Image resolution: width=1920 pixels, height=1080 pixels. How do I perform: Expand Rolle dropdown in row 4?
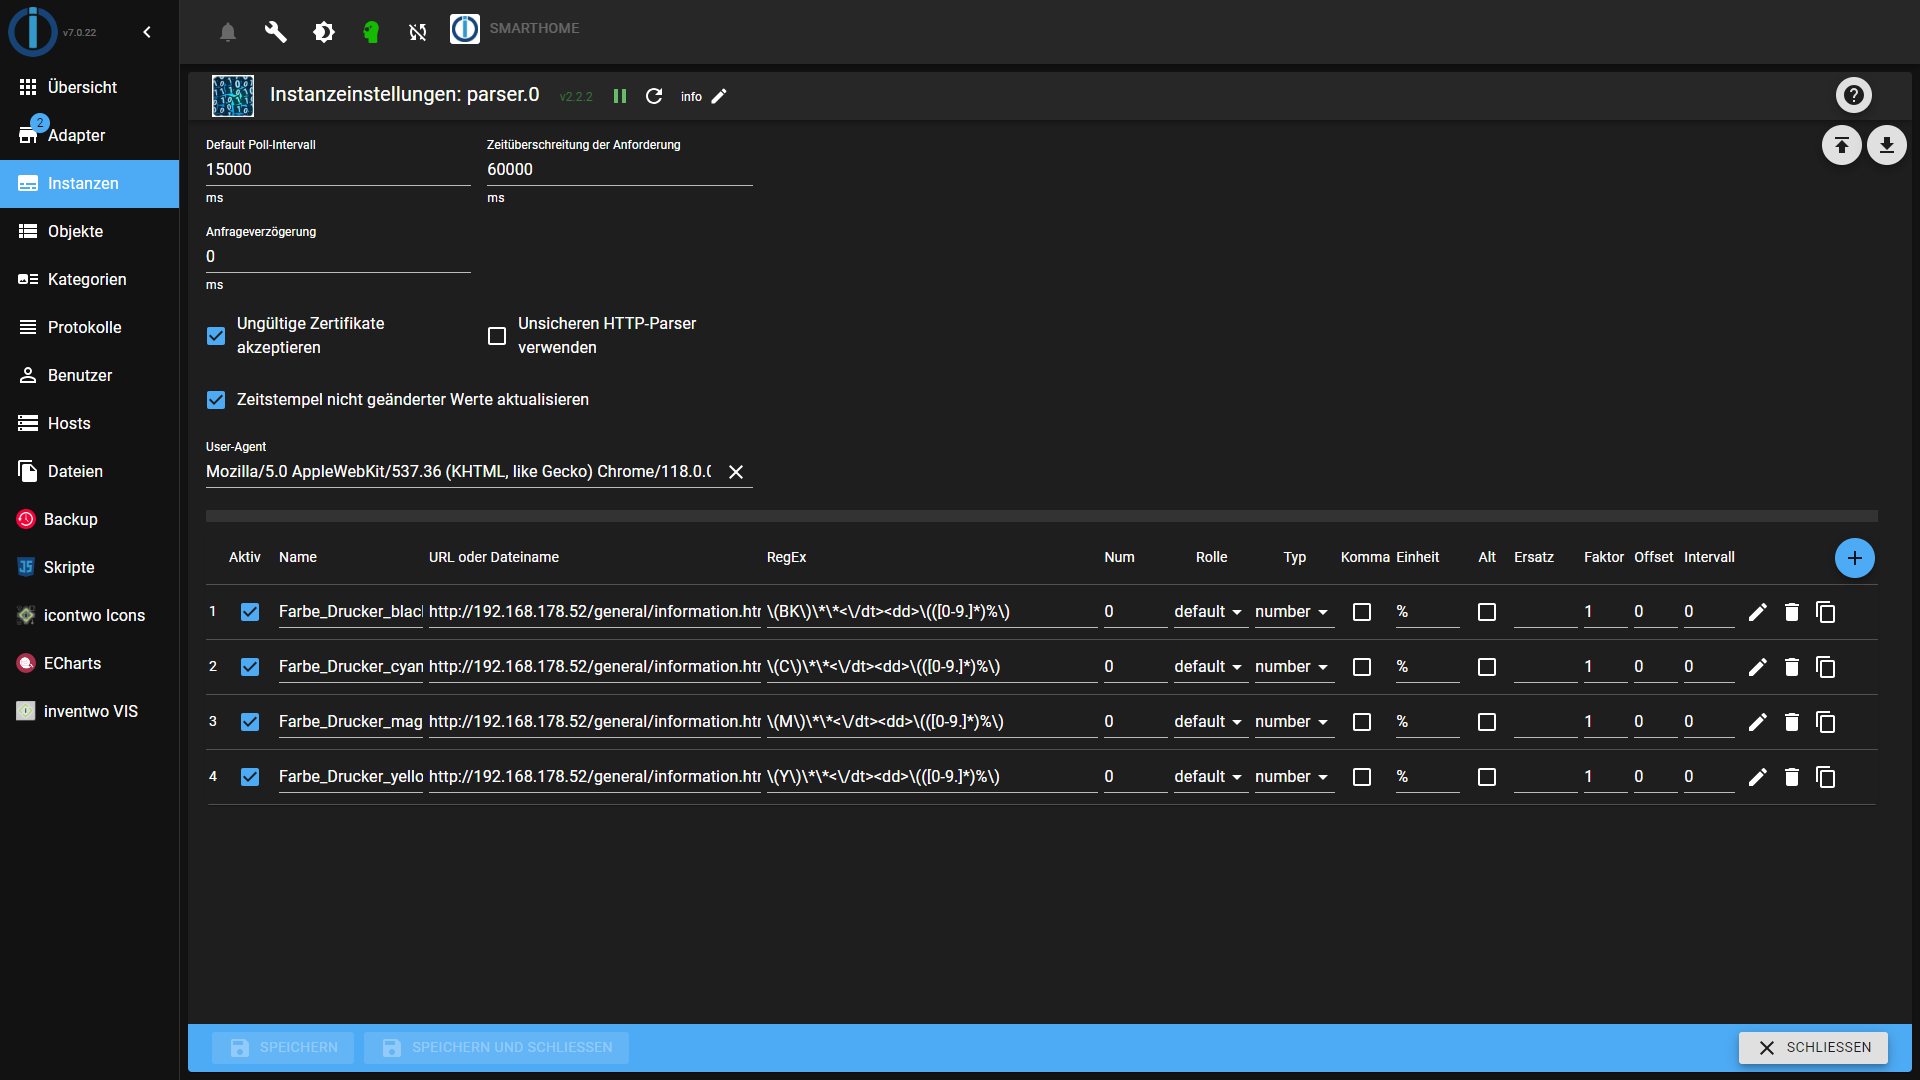[x=1208, y=777]
